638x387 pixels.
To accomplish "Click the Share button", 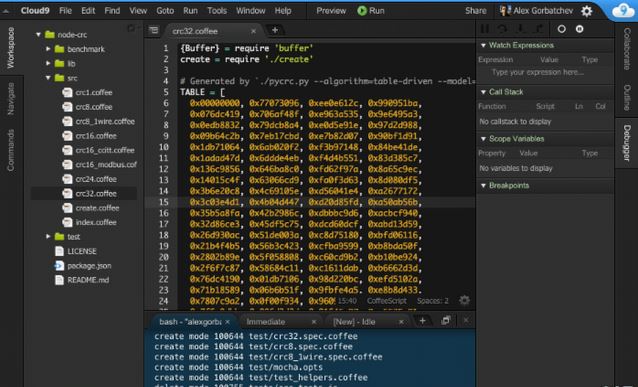I will pyautogui.click(x=475, y=11).
